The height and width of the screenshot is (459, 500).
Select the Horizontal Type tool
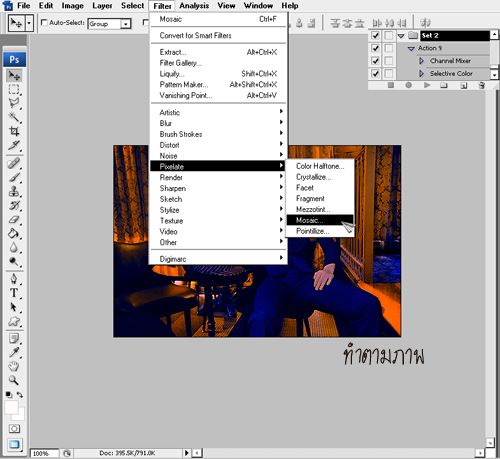(x=14, y=293)
